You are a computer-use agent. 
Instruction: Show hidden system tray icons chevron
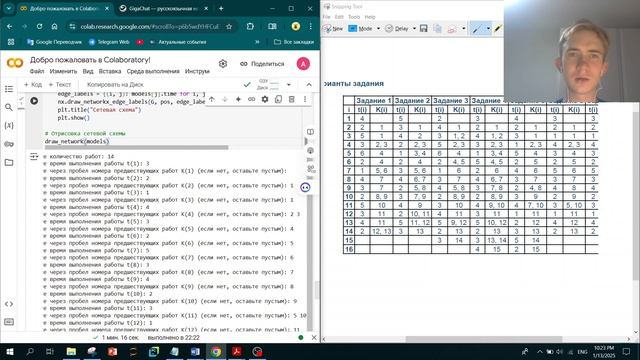point(540,351)
